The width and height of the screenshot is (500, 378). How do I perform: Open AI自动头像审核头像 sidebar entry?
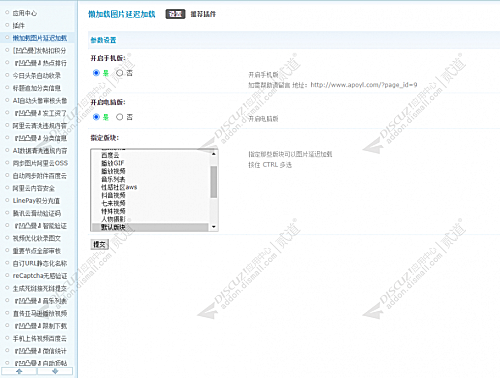[x=40, y=101]
